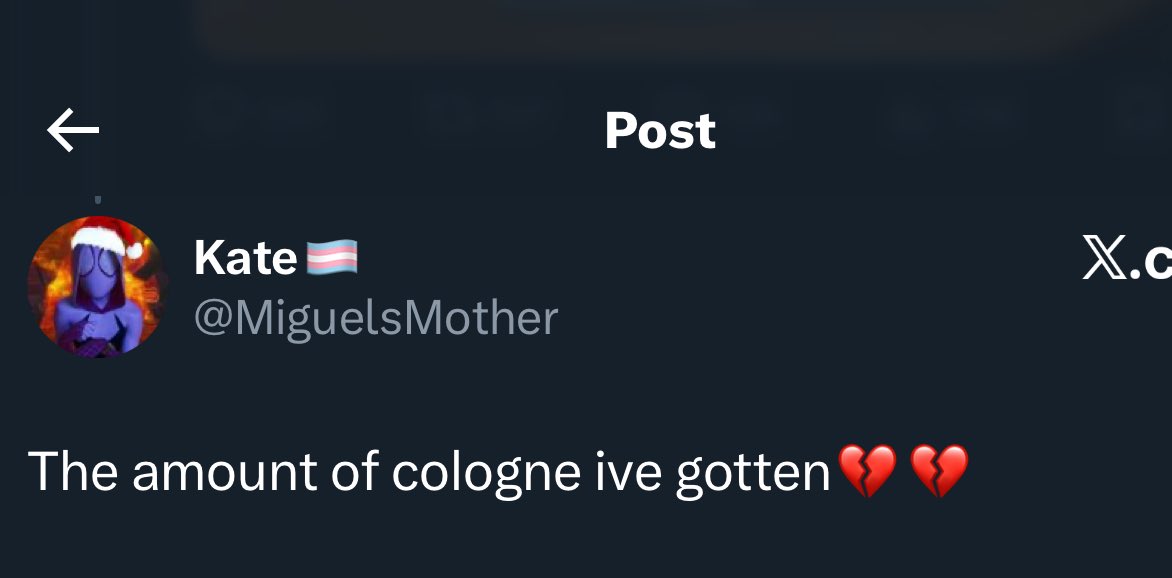
Task: Click the word "amount" in the post
Action: [224, 472]
